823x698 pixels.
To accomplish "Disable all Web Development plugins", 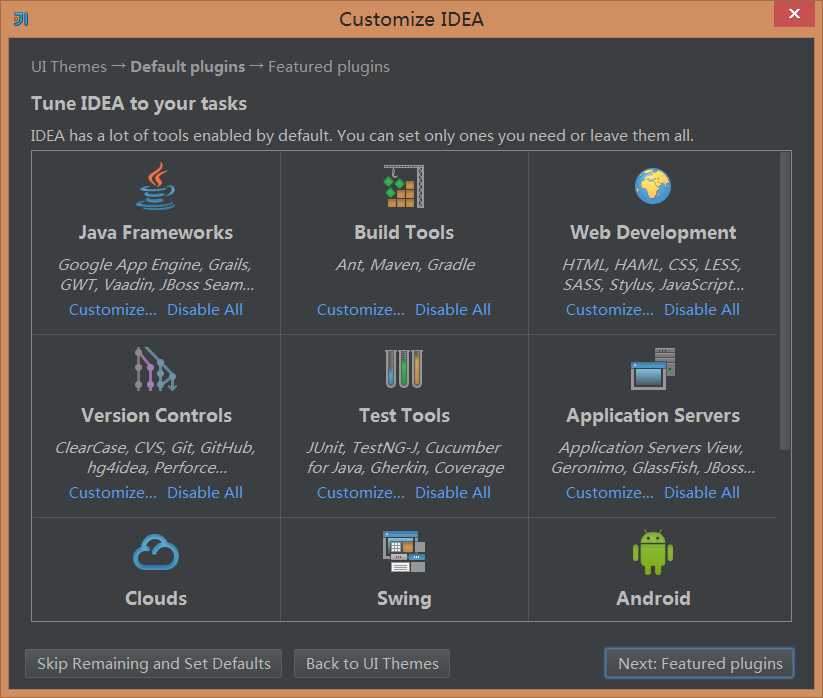I will (702, 310).
